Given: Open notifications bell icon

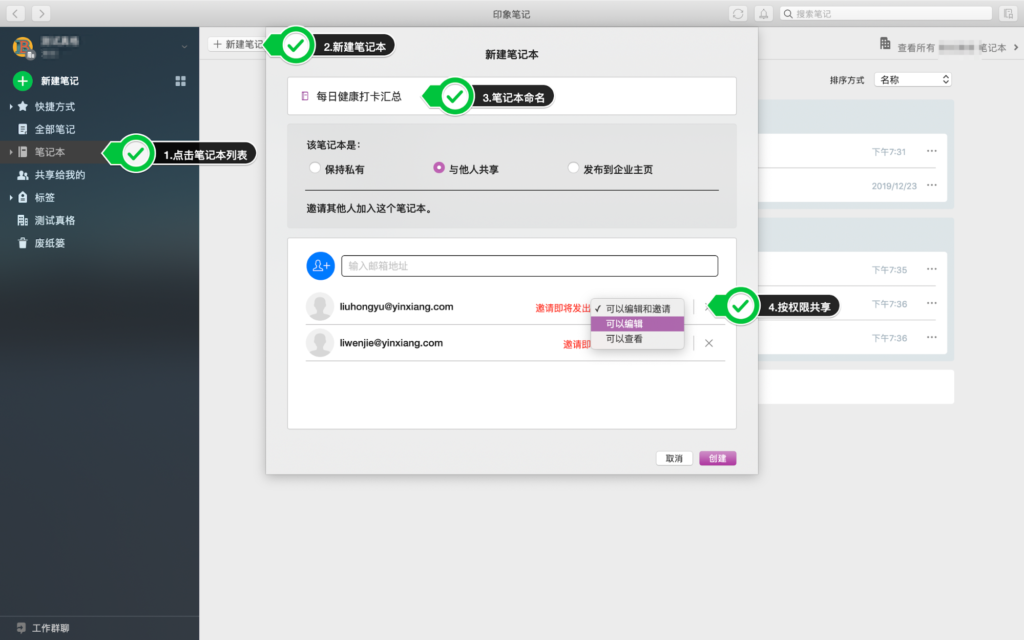Looking at the screenshot, I should click(764, 13).
